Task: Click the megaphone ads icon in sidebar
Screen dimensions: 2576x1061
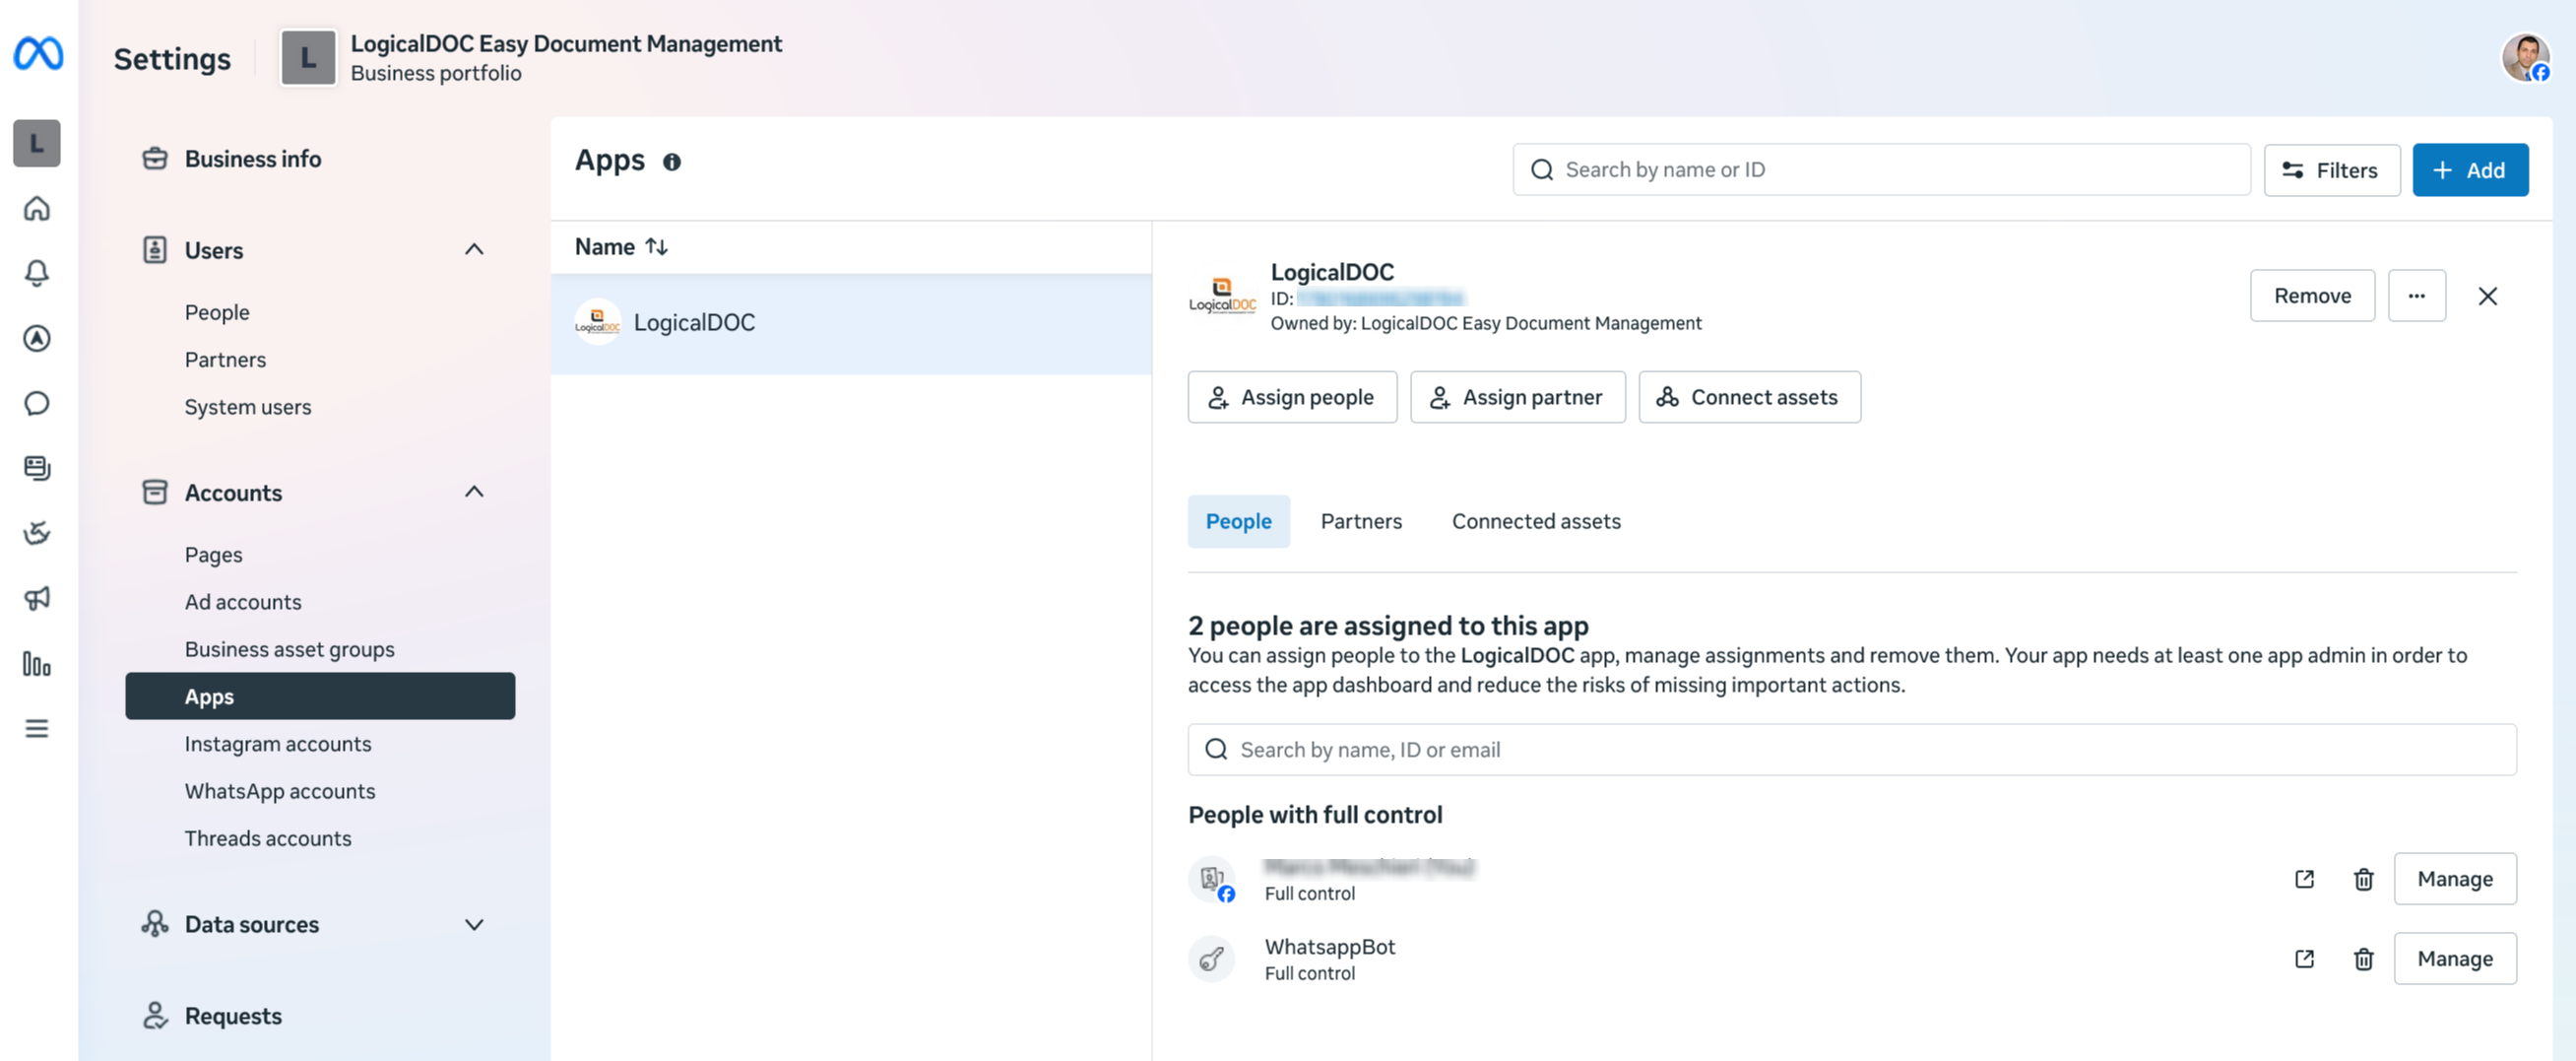Action: tap(37, 598)
